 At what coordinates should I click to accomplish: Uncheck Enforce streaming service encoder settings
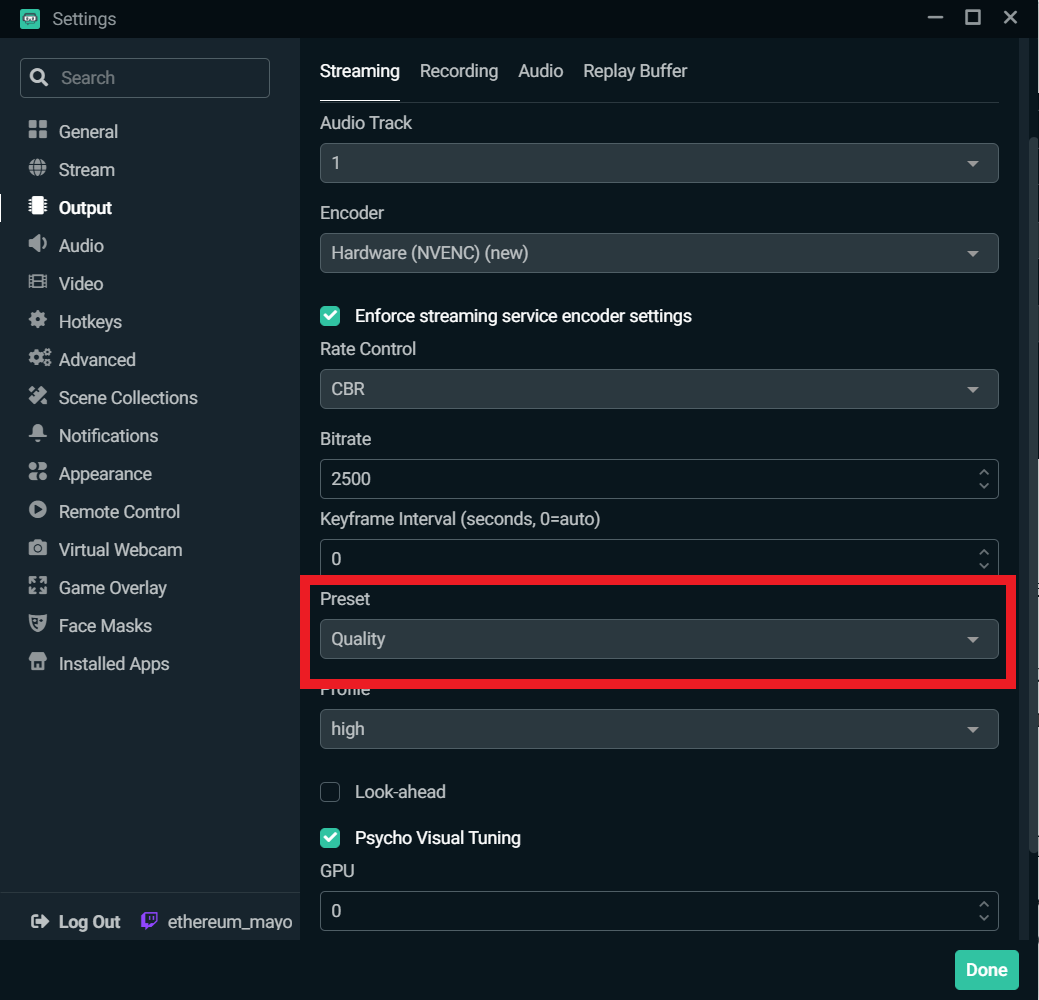(x=330, y=316)
